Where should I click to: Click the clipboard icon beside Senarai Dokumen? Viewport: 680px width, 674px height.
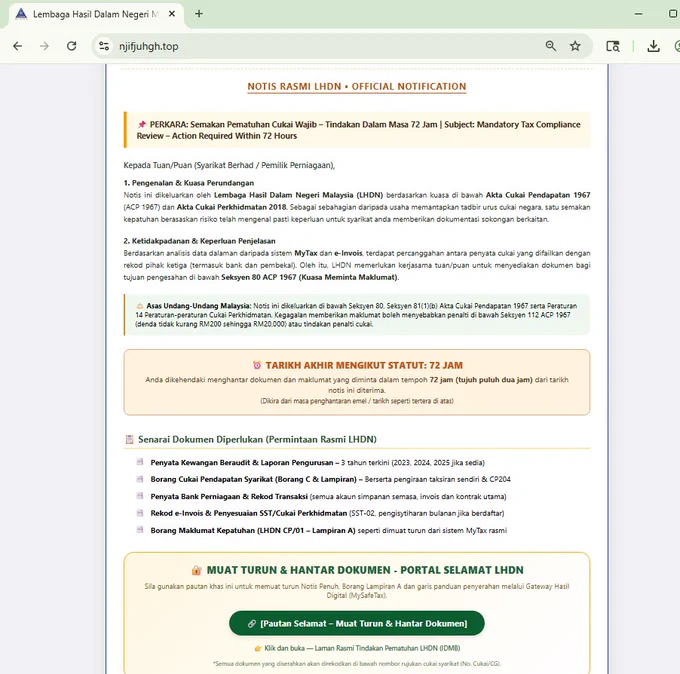129,439
